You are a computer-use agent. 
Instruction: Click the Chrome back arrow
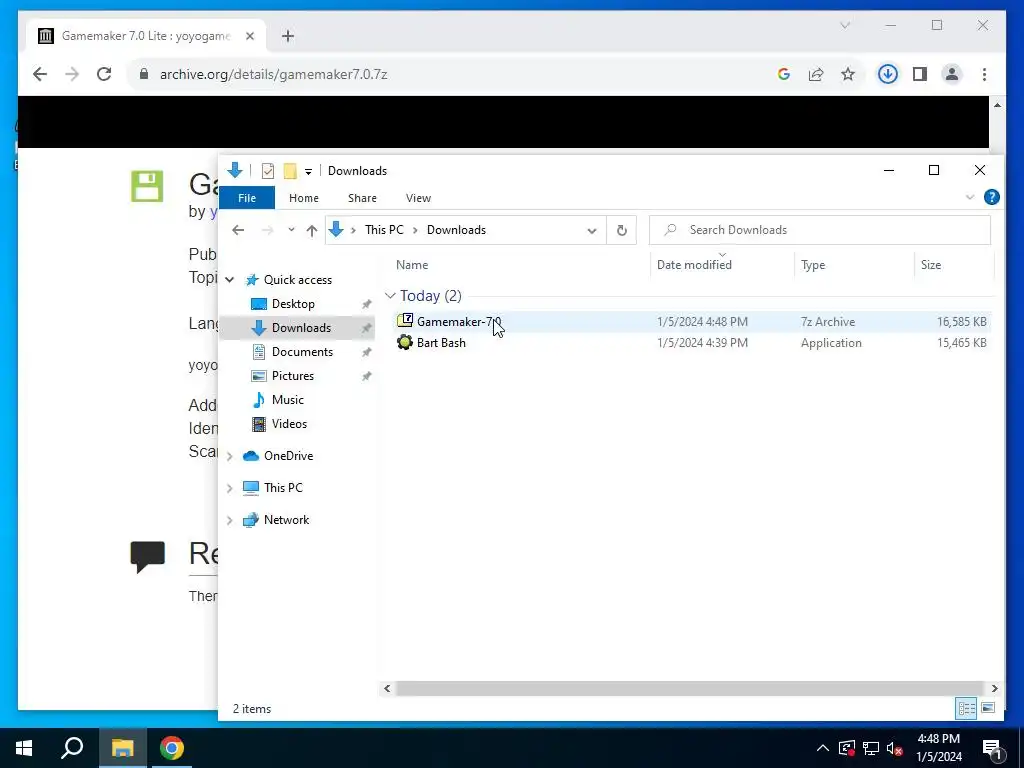click(40, 74)
